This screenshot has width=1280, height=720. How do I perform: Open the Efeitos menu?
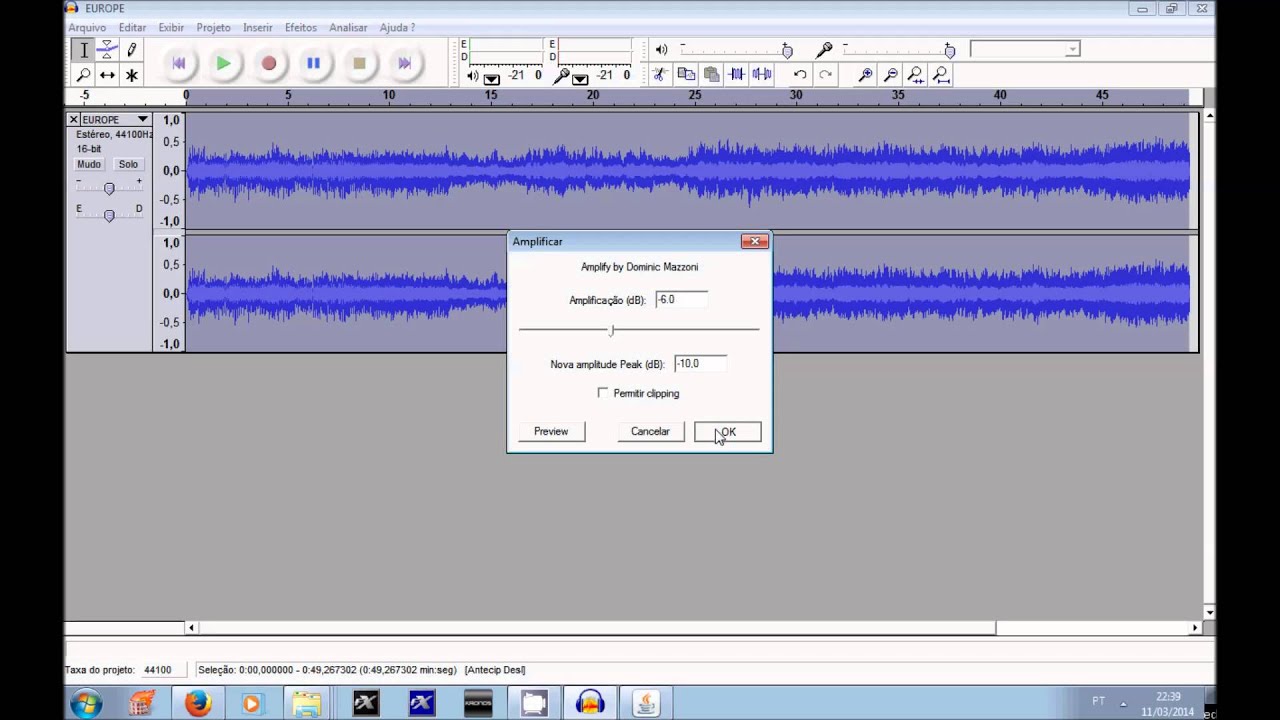pos(301,28)
